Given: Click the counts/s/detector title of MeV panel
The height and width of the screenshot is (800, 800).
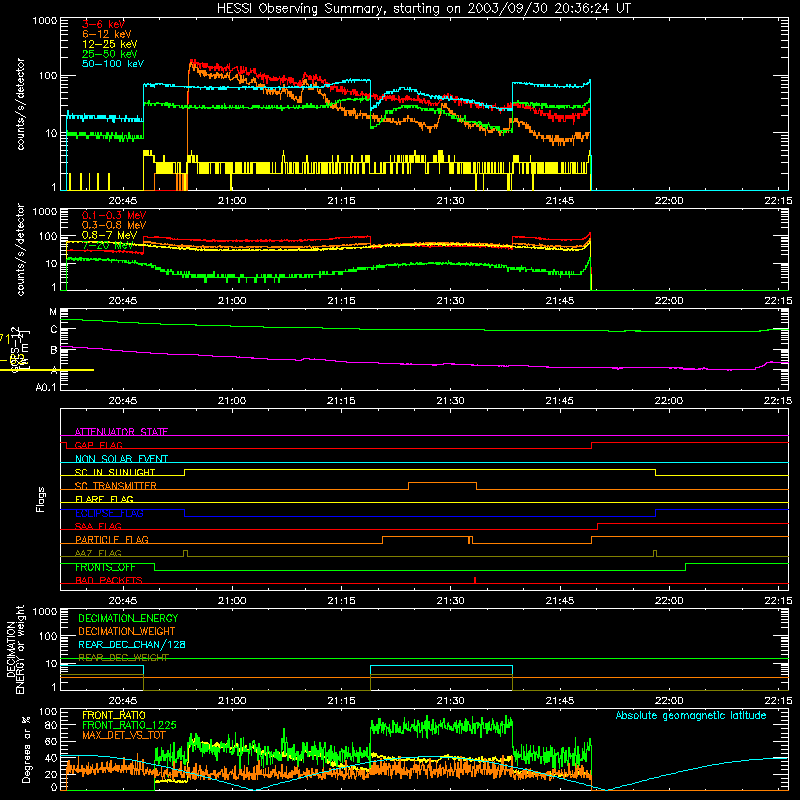Looking at the screenshot, I should pyautogui.click(x=20, y=249).
